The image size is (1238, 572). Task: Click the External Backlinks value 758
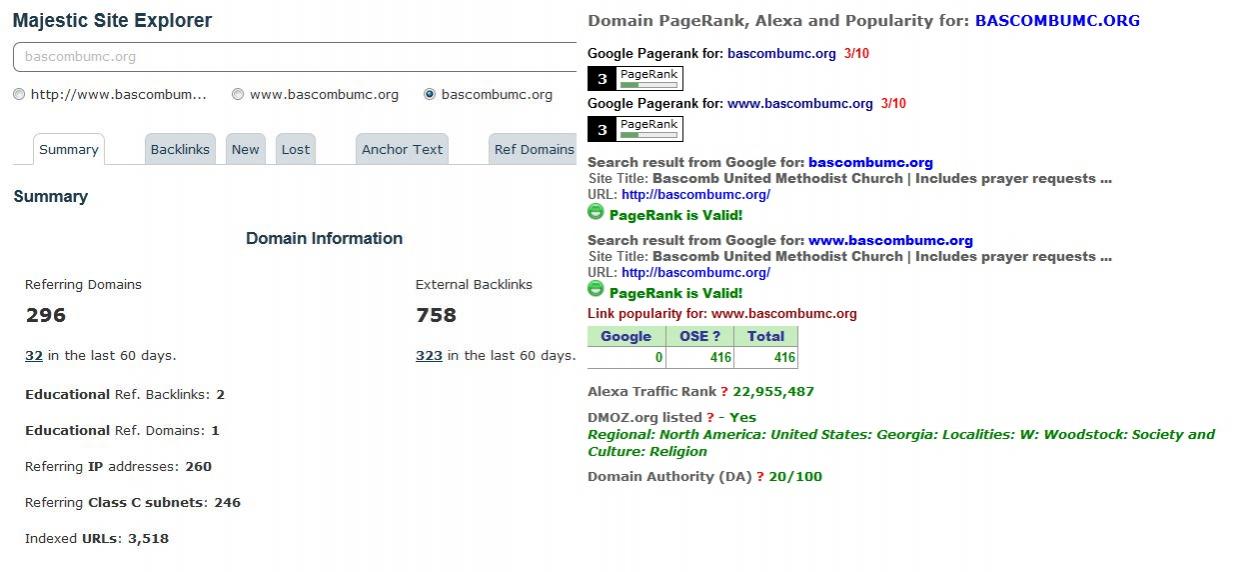click(x=436, y=316)
